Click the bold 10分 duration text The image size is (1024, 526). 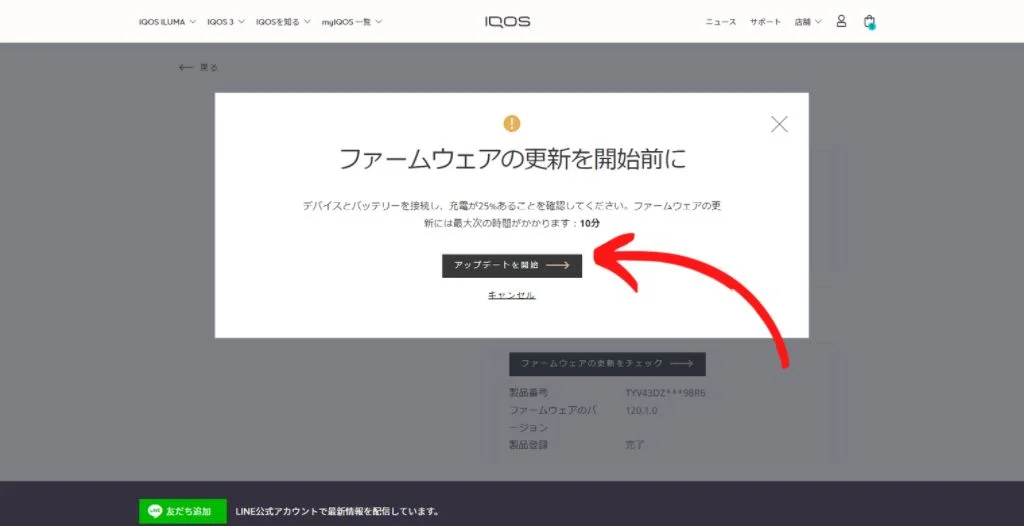(x=590, y=223)
